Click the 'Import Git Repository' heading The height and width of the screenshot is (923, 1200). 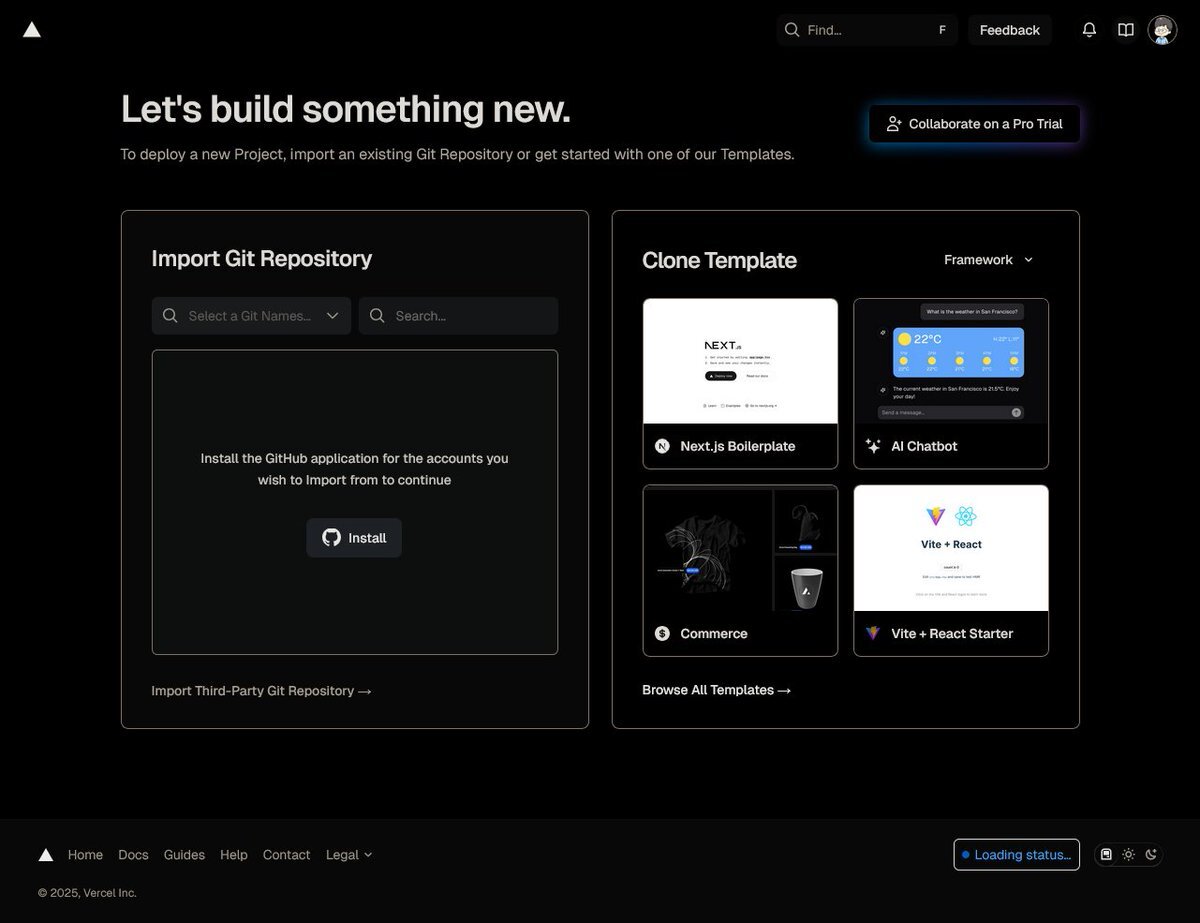[262, 258]
